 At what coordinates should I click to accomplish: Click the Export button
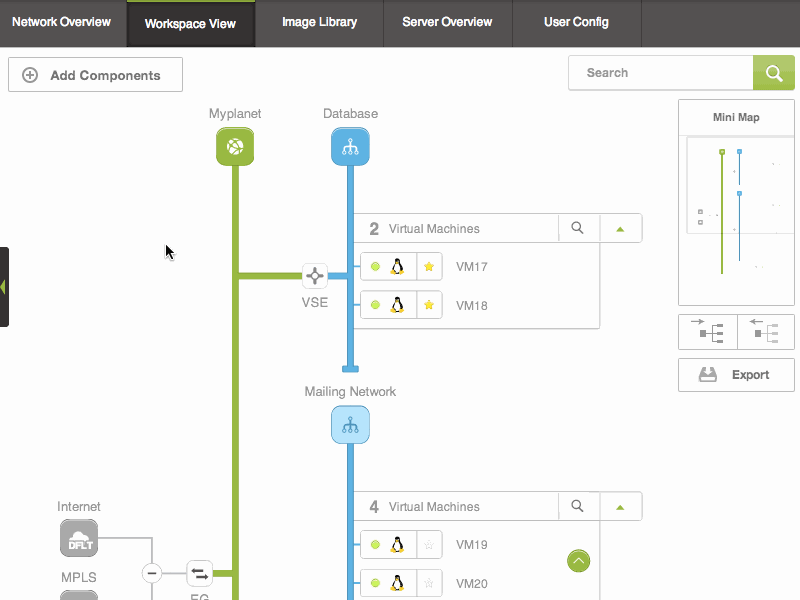(736, 375)
